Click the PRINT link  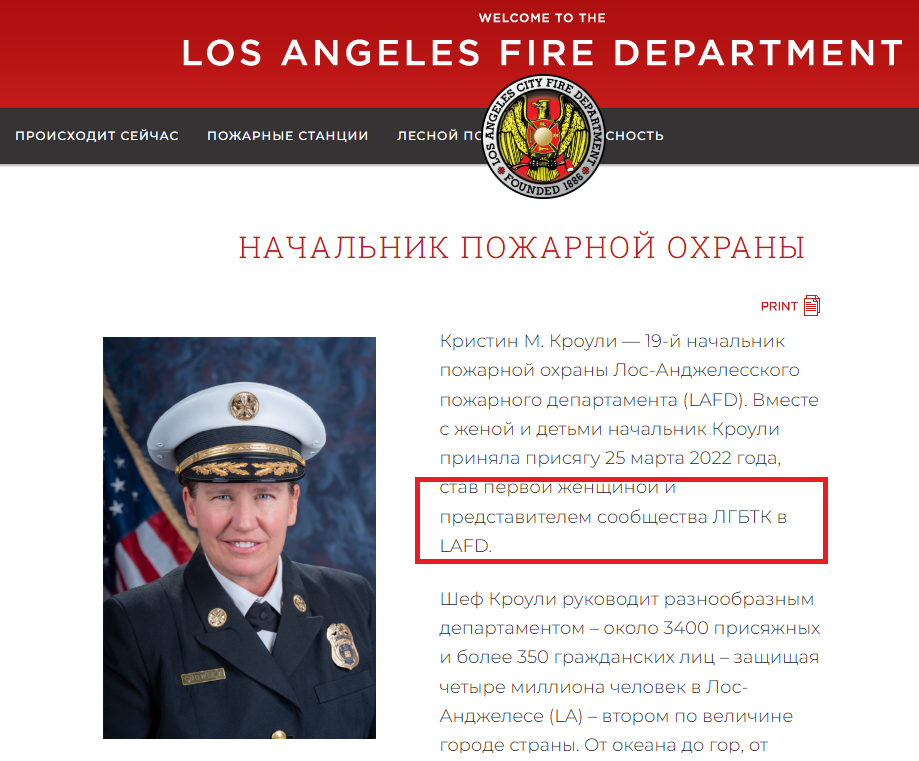(x=779, y=306)
